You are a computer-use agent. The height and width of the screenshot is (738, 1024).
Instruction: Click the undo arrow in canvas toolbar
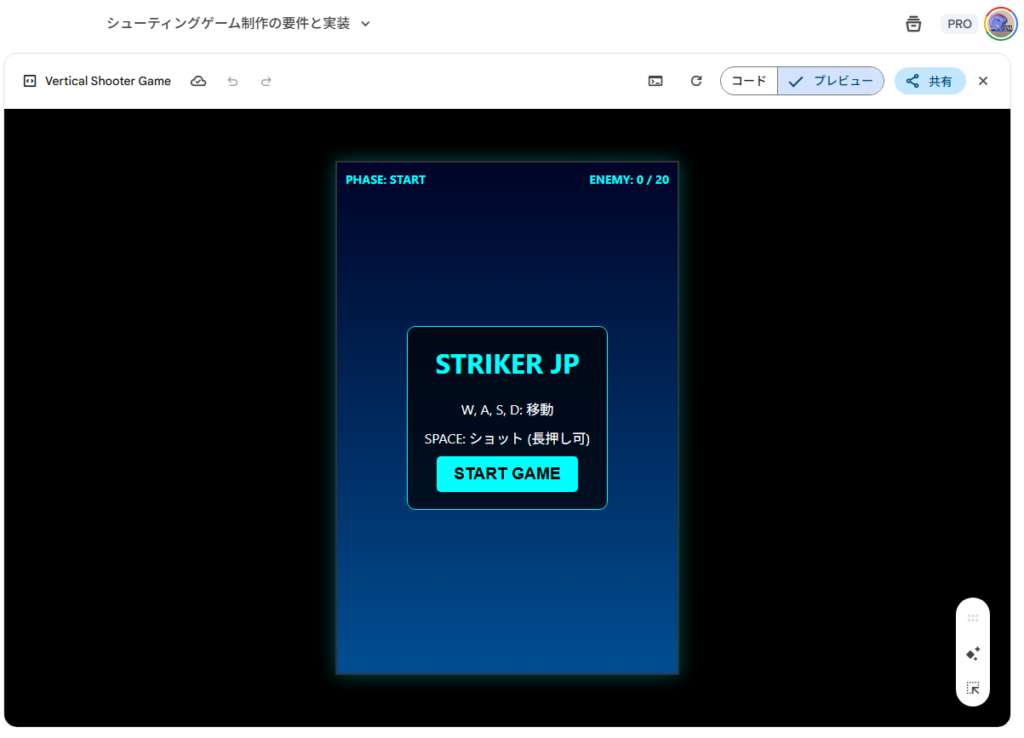pos(233,81)
